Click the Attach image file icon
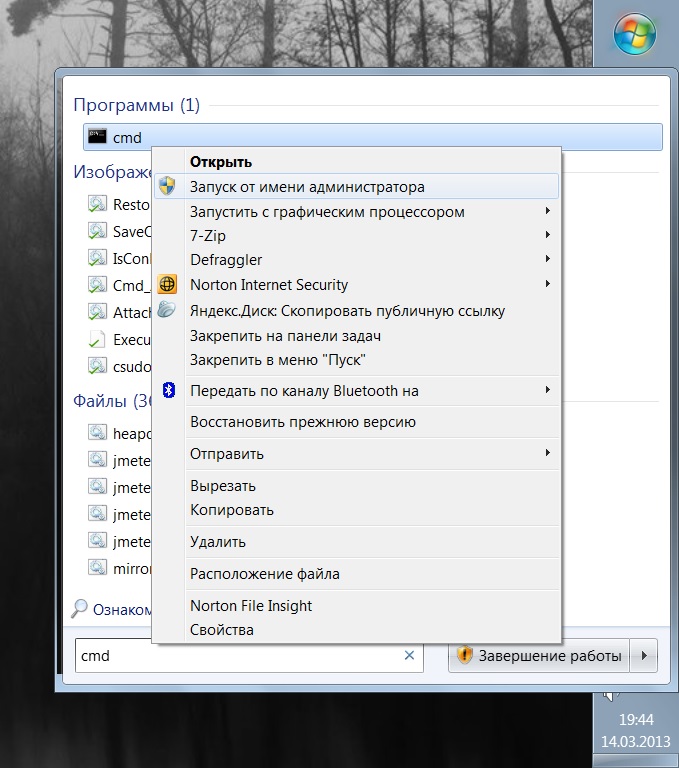679x768 pixels. point(97,311)
